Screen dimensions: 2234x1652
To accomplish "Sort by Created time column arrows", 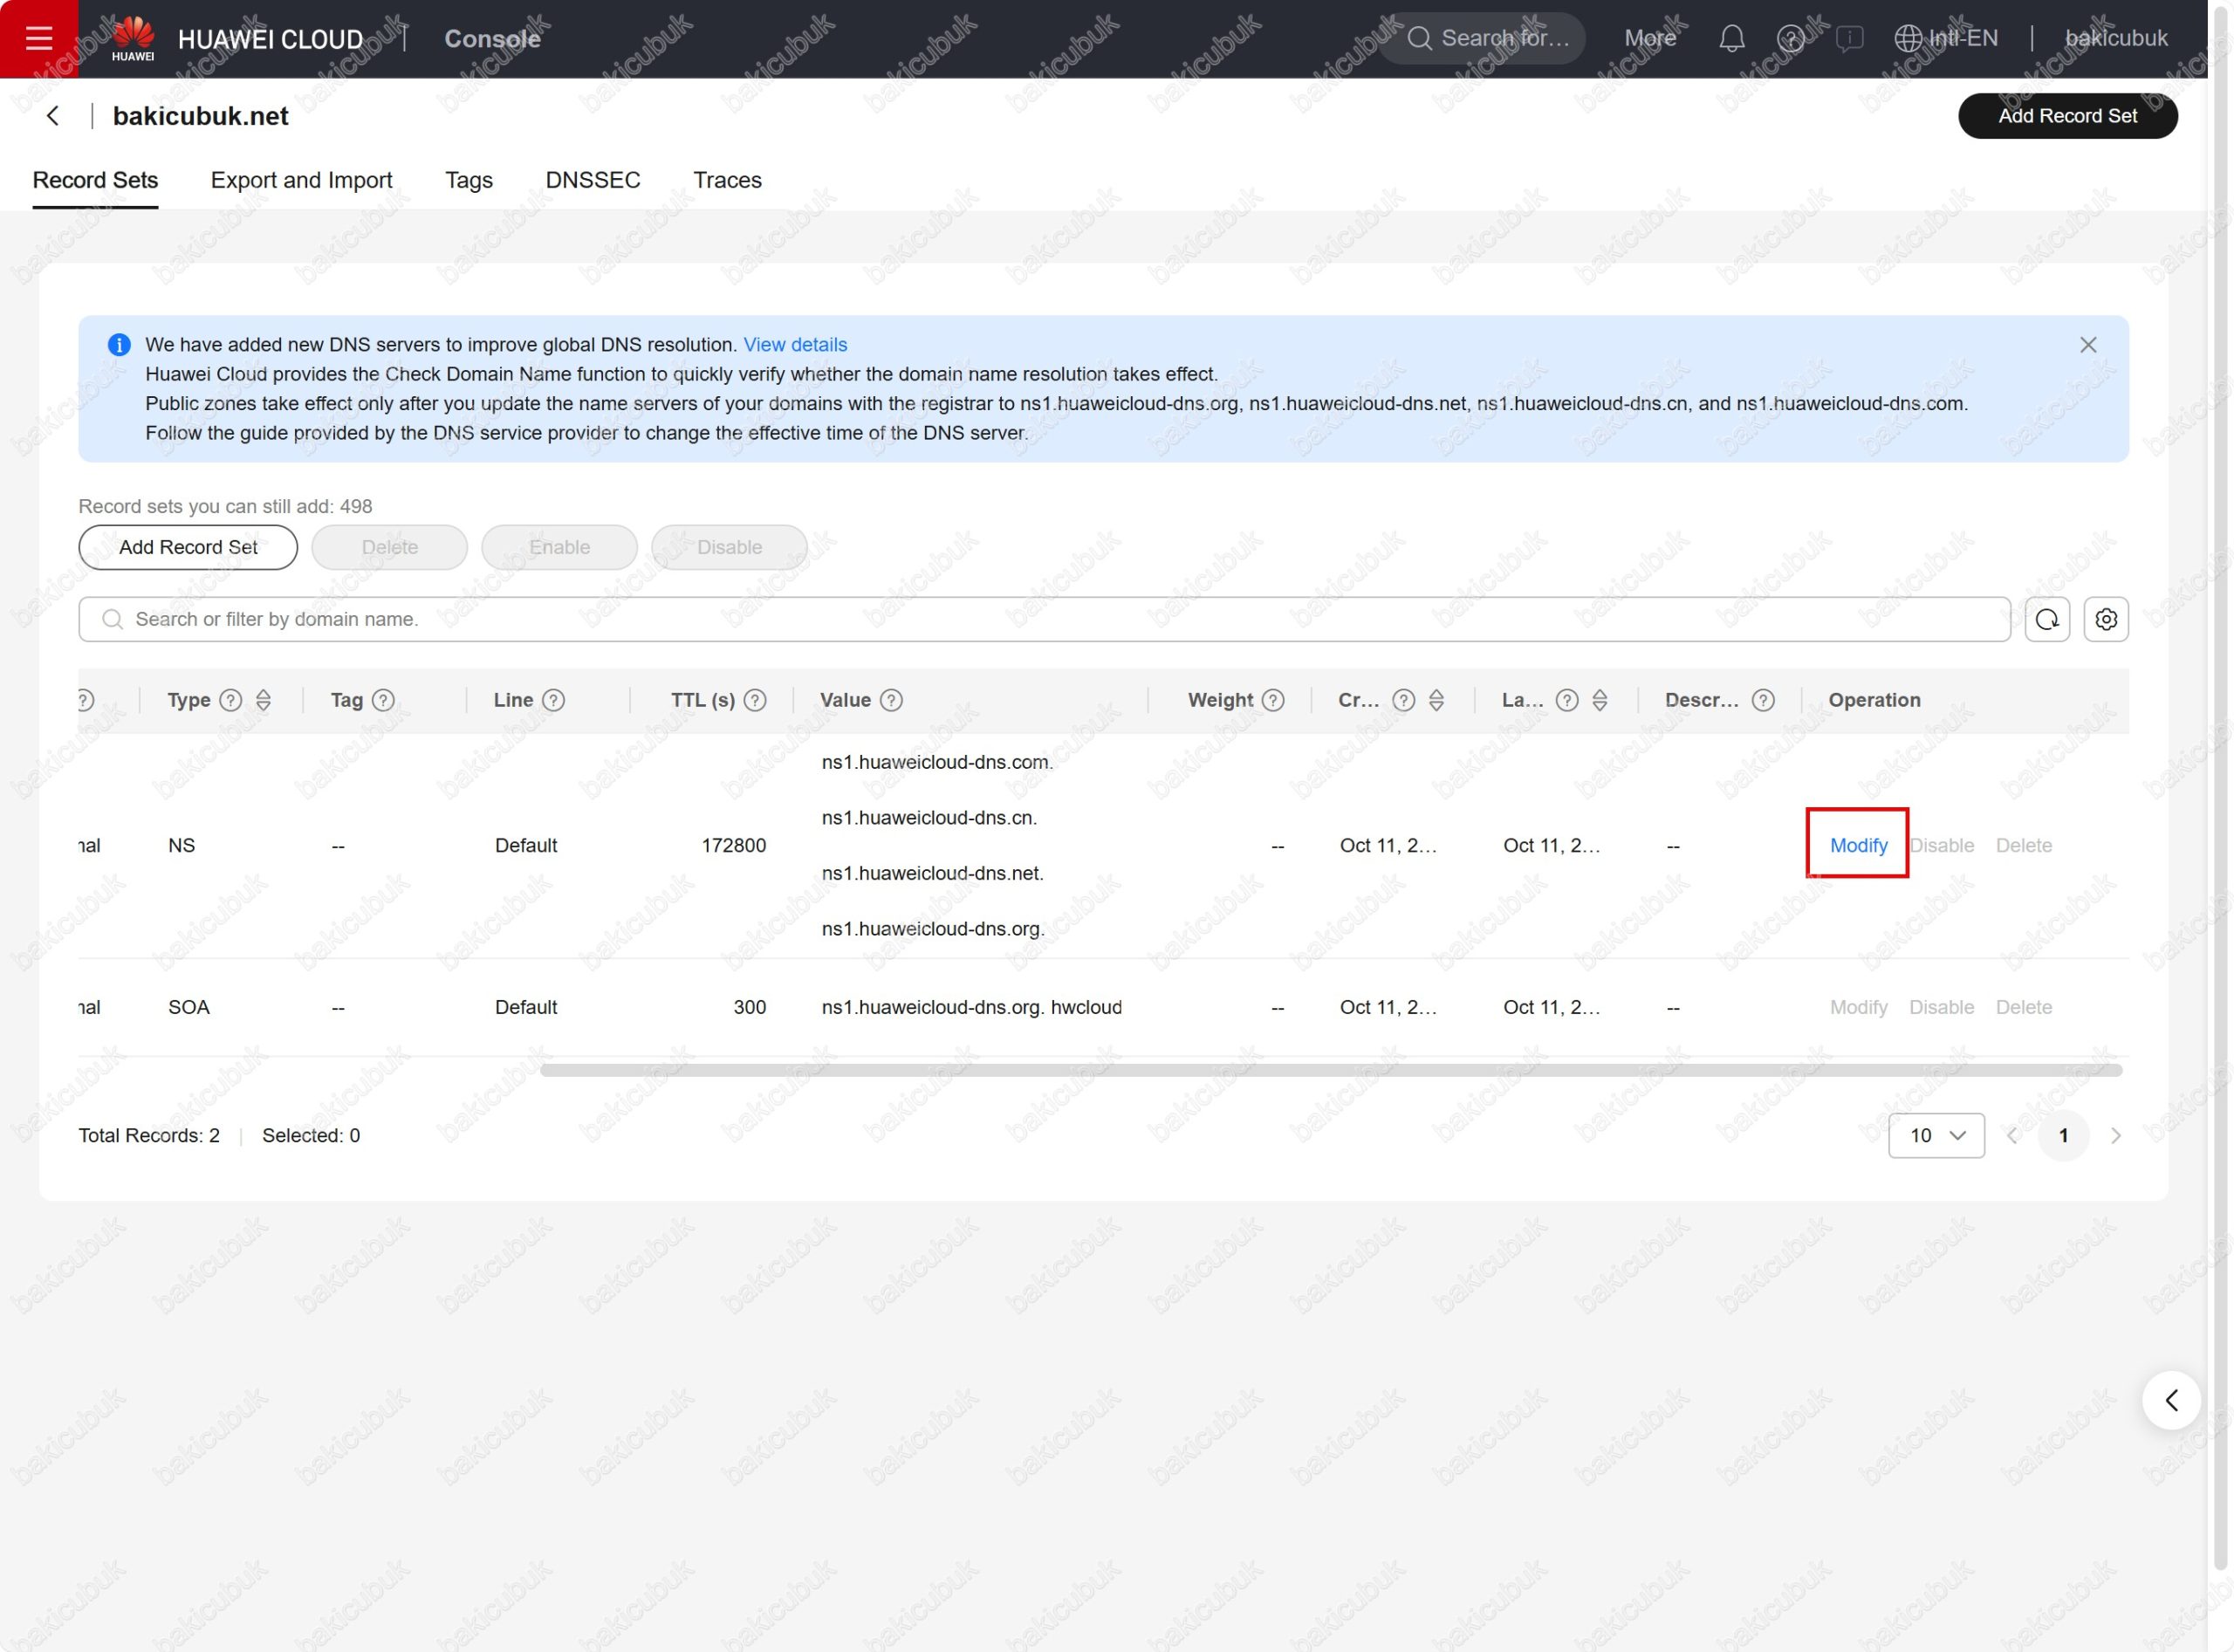I will [x=1435, y=700].
